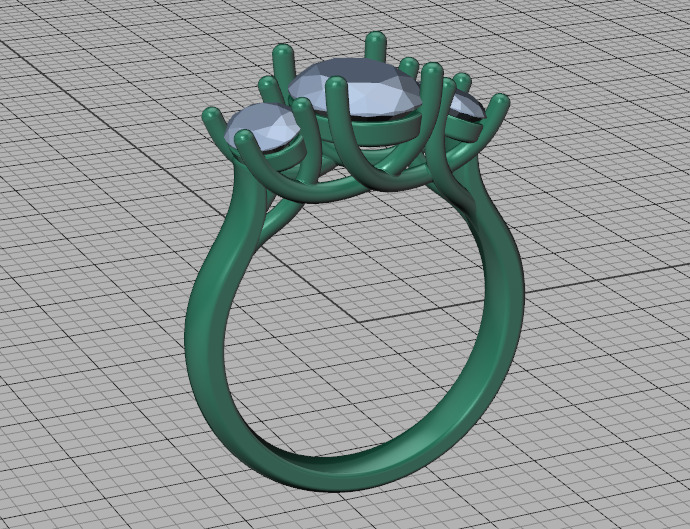690x529 pixels.
Task: Select the partly hidden right side gemstone
Action: click(x=466, y=106)
